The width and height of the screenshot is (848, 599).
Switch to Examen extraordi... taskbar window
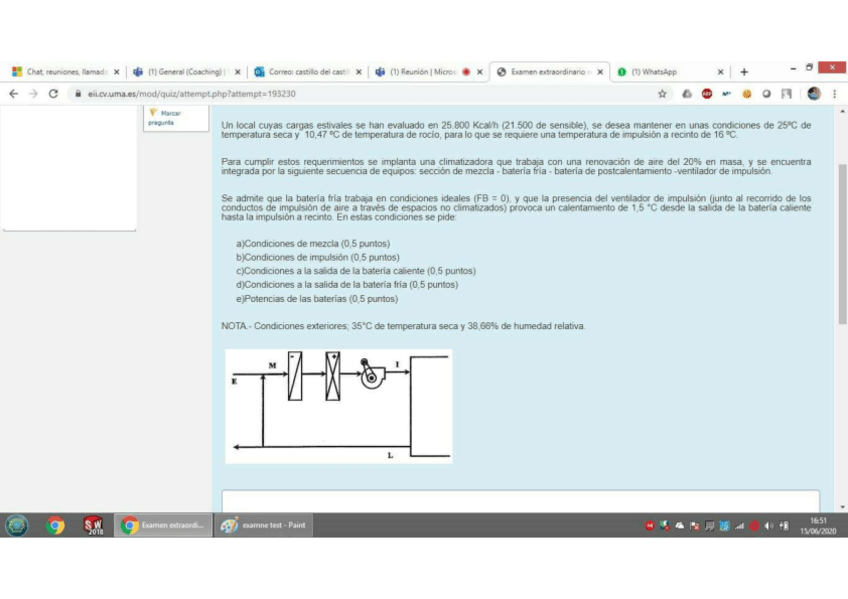(x=163, y=525)
